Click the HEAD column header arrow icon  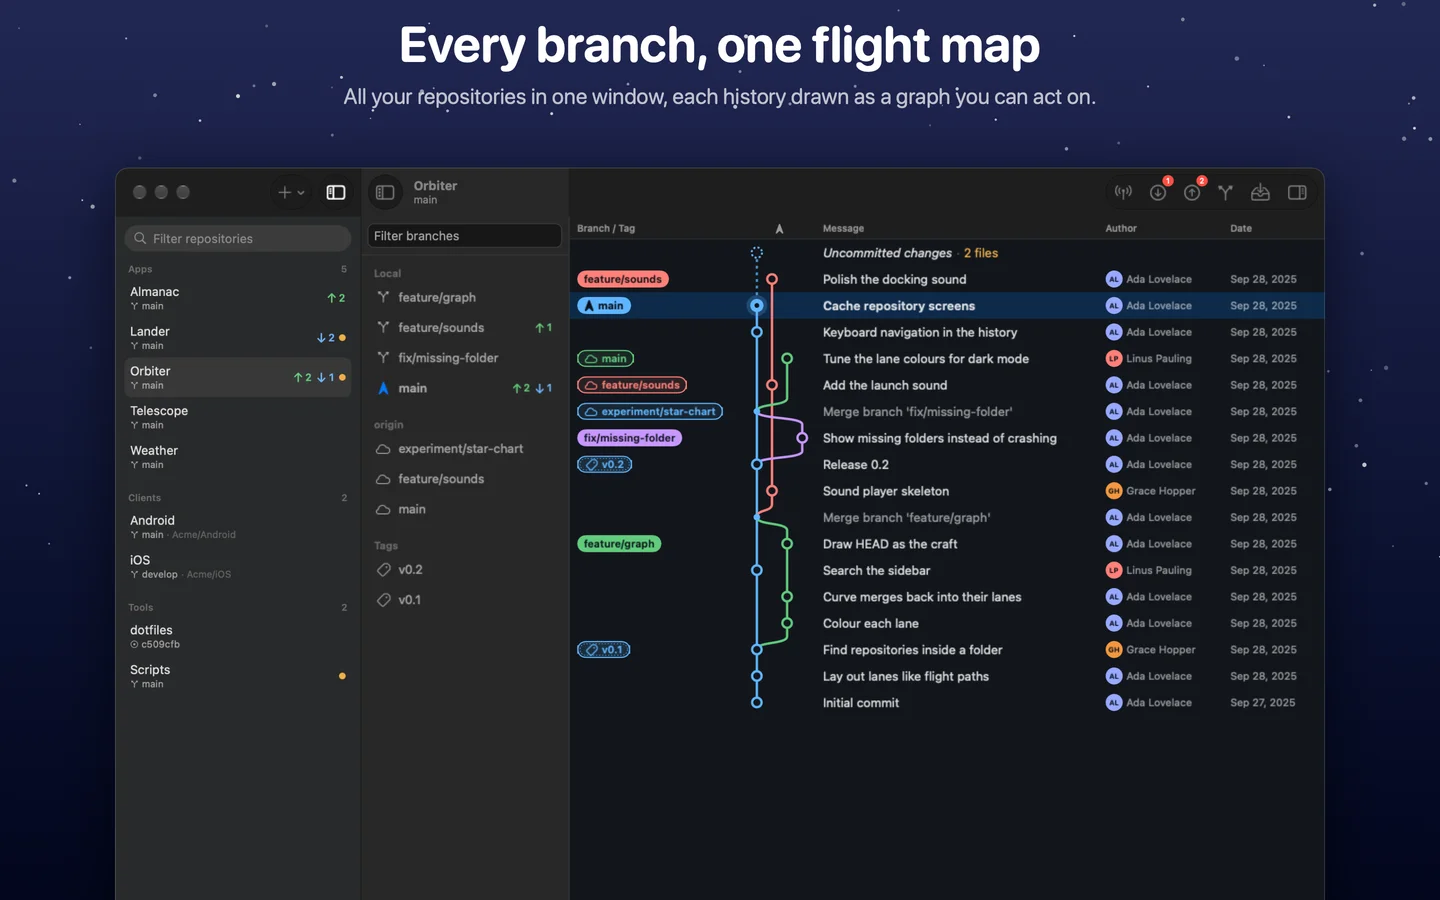779,229
